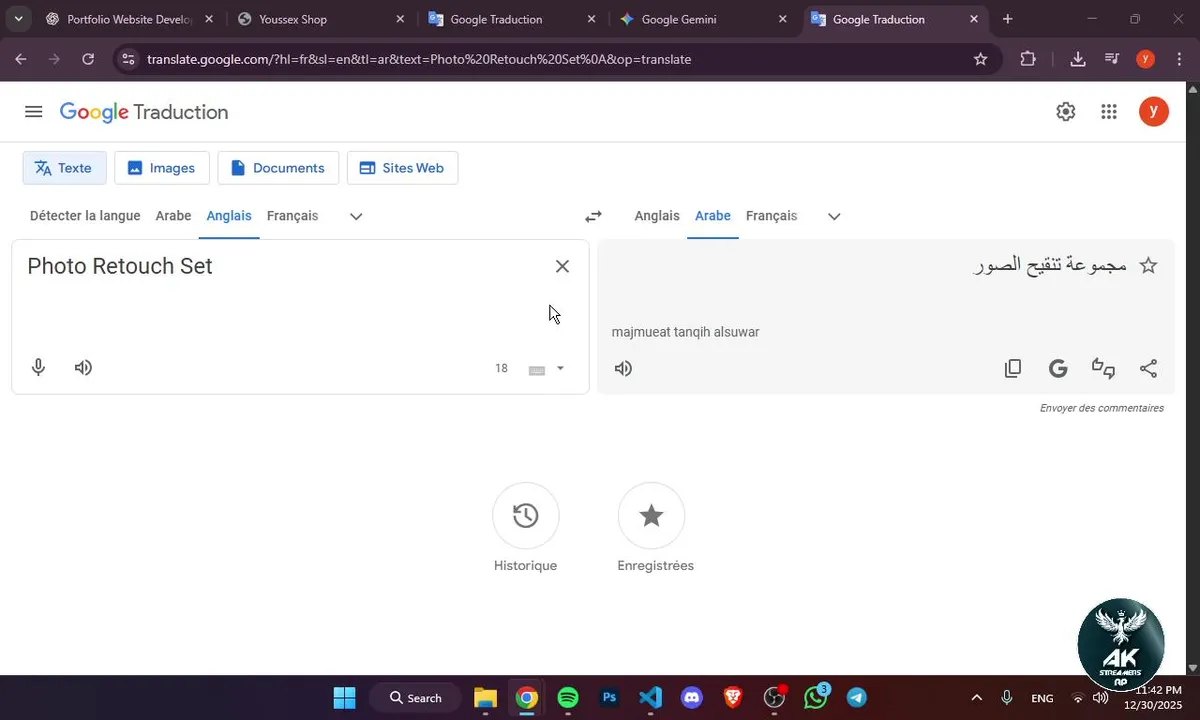Choose Français as source language
1200x720 pixels.
pyautogui.click(x=292, y=216)
